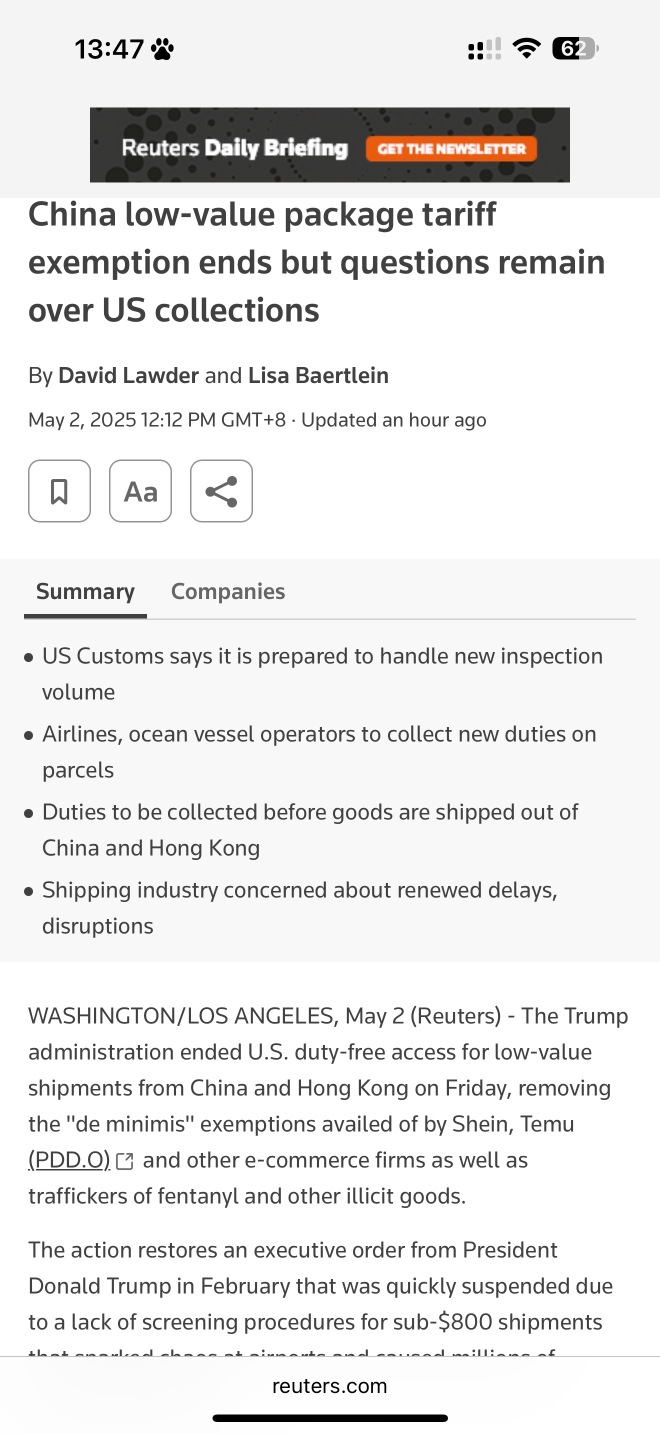
Task: Tap the share article icon
Action: [221, 491]
